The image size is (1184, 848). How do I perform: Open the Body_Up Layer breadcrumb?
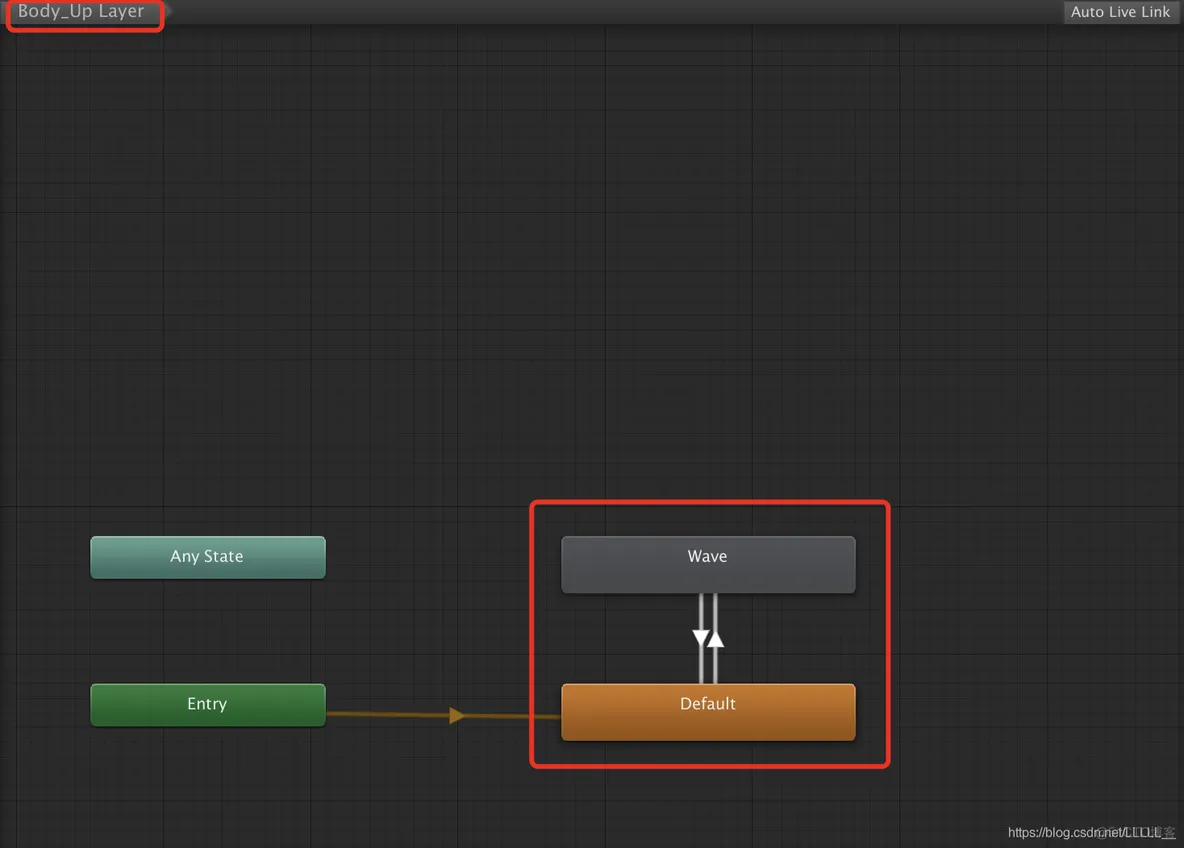[x=82, y=11]
